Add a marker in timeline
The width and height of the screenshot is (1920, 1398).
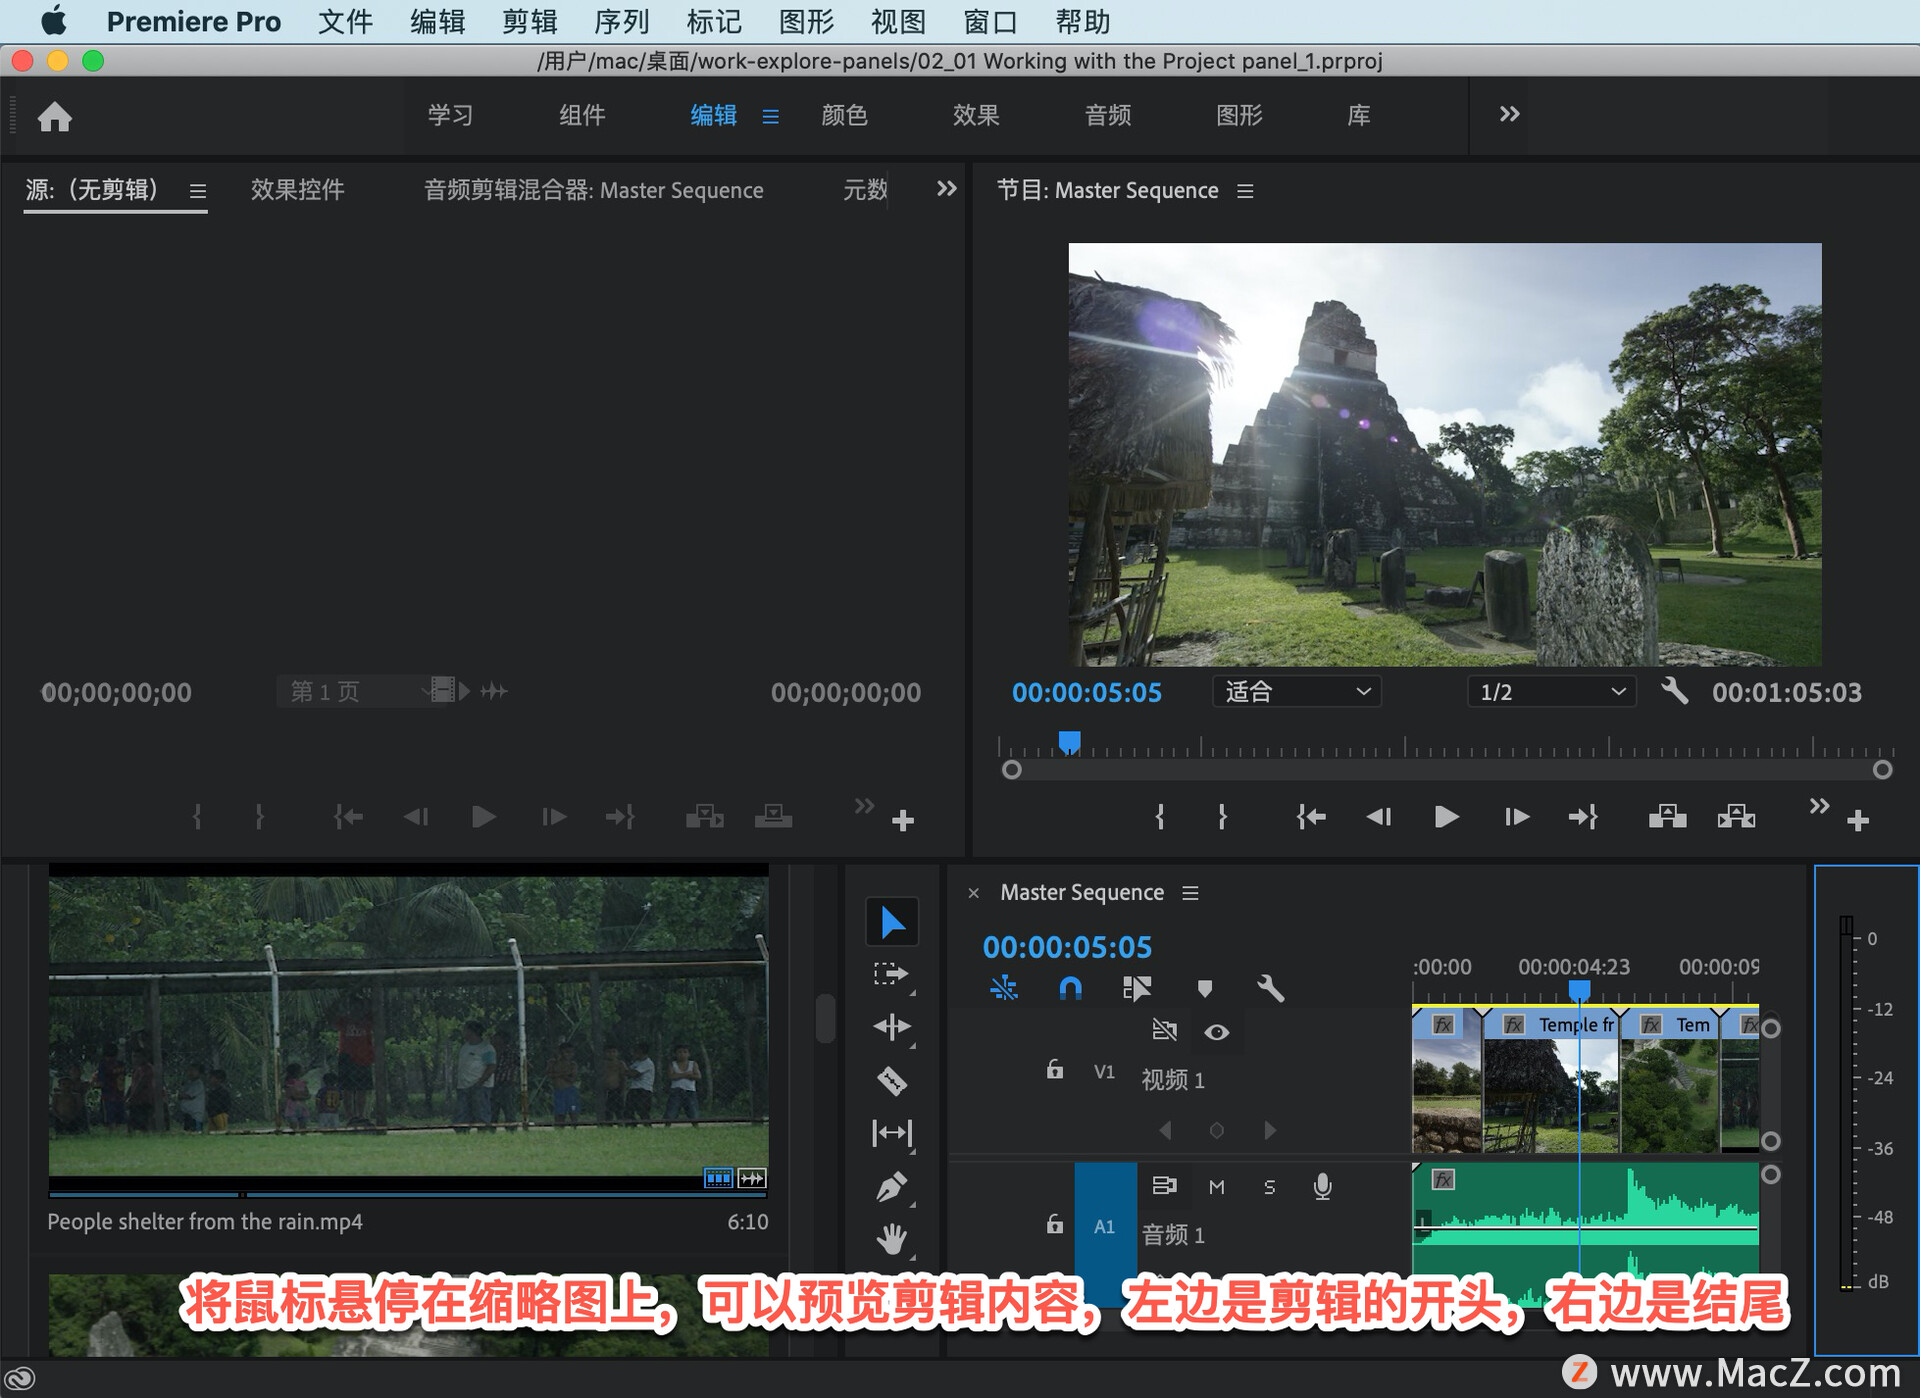coord(1205,989)
